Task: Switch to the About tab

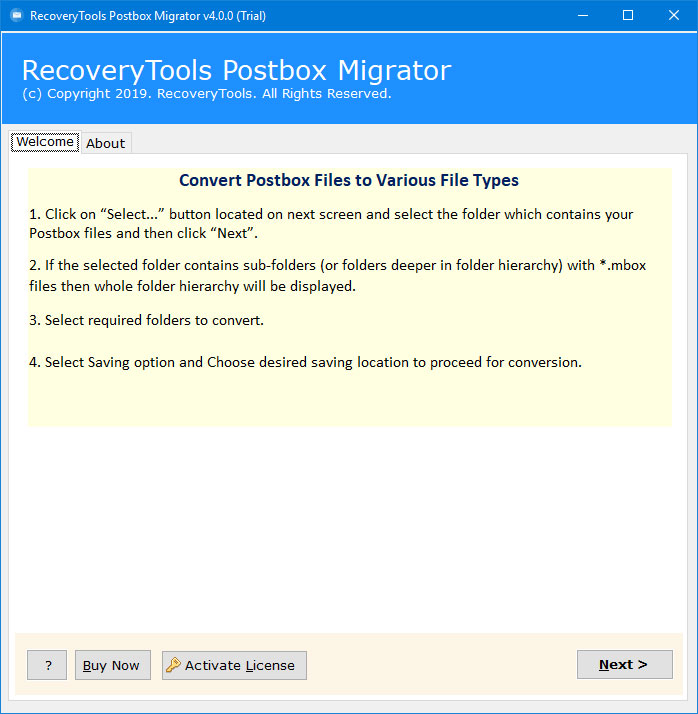Action: pos(106,143)
